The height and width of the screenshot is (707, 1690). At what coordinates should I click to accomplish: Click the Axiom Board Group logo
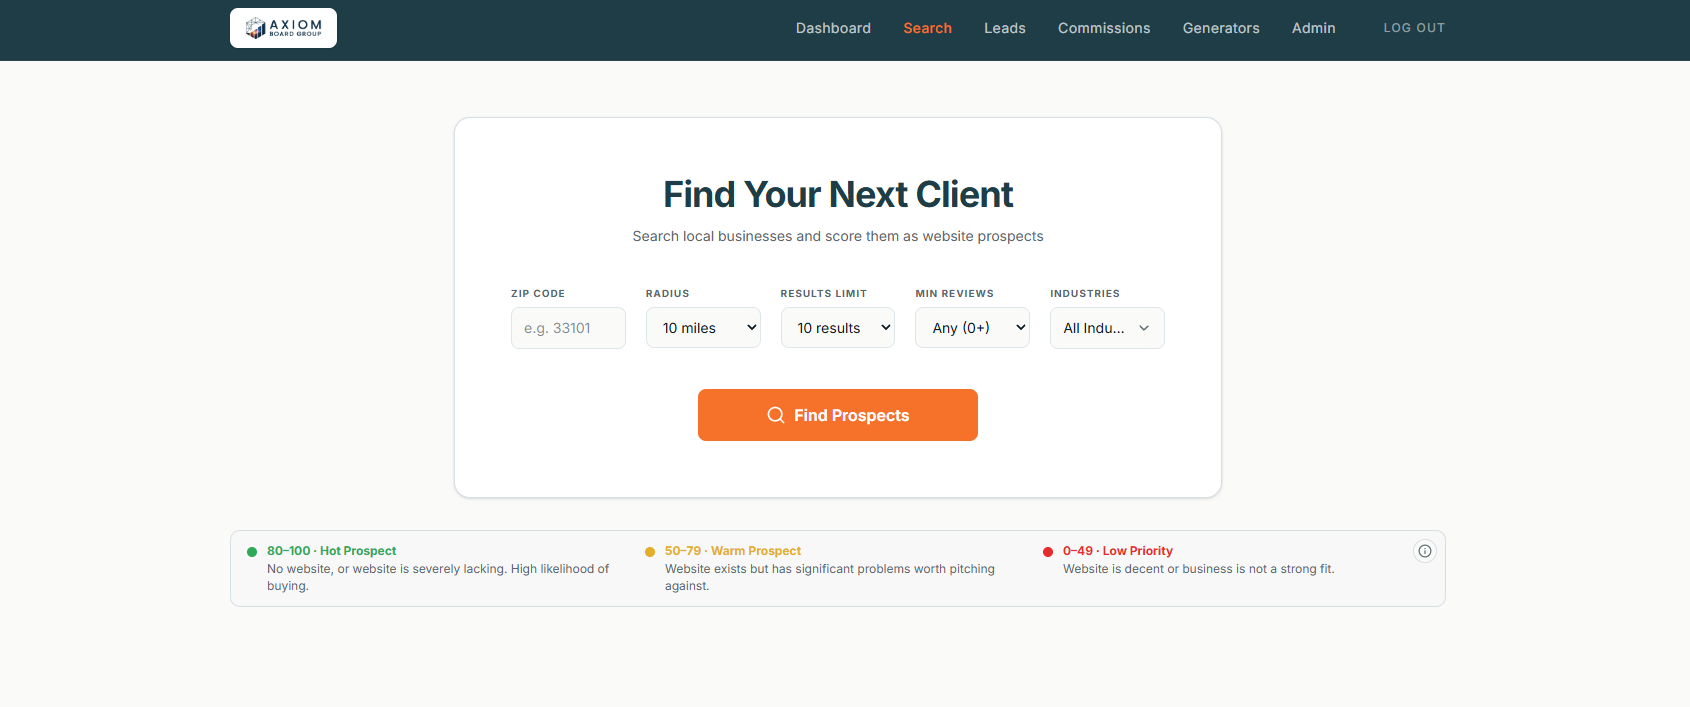coord(283,28)
